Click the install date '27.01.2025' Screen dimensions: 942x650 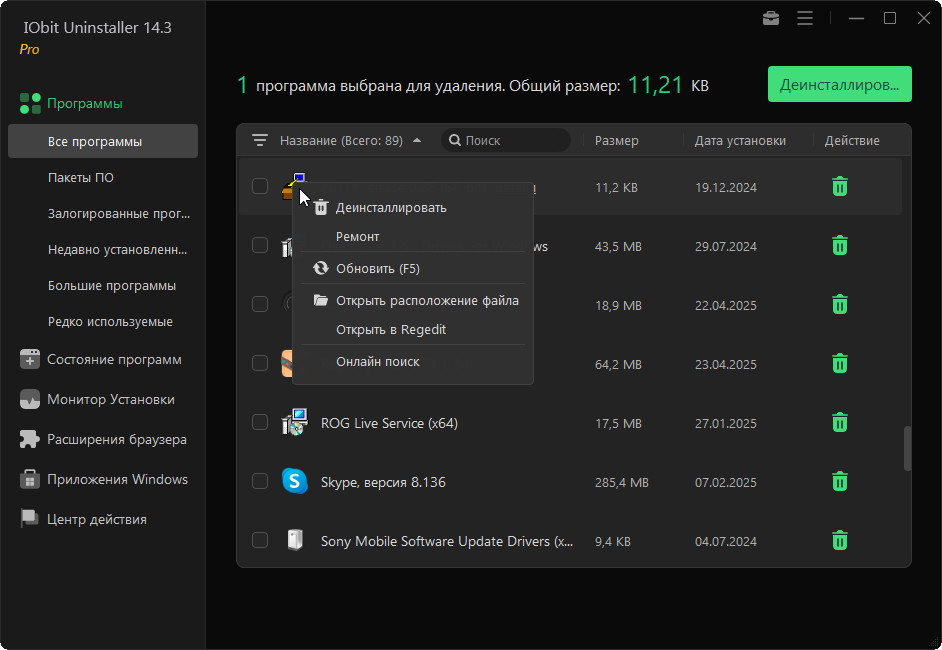(726, 424)
